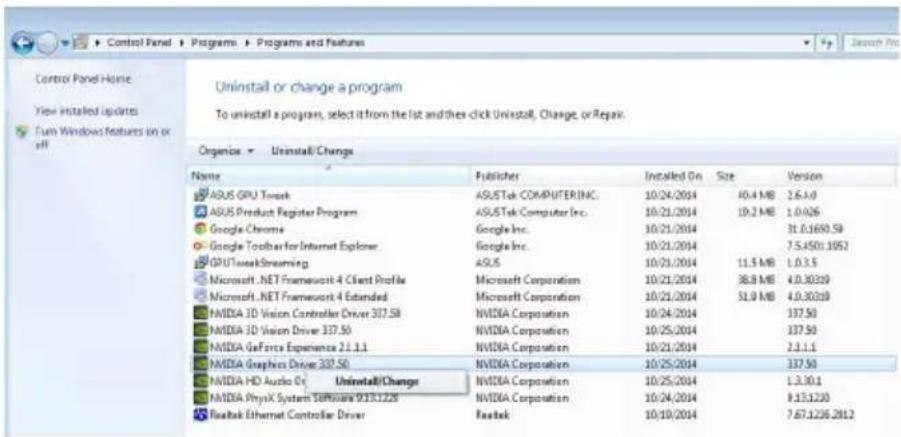This screenshot has width=901, height=437.
Task: Click Uninstall/Change in the toolbar
Action: (312, 151)
